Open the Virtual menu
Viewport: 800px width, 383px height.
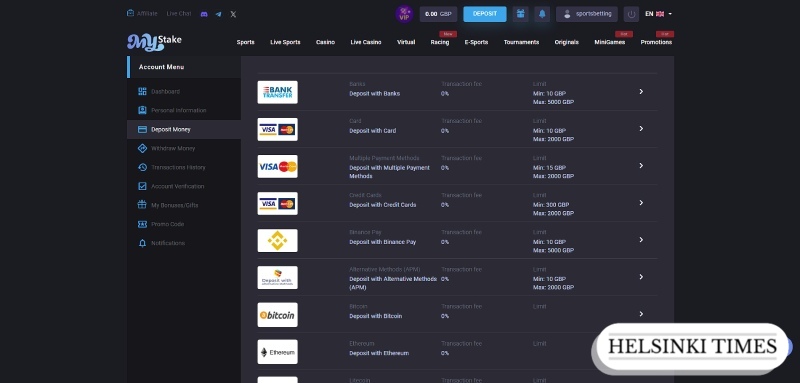[406, 42]
